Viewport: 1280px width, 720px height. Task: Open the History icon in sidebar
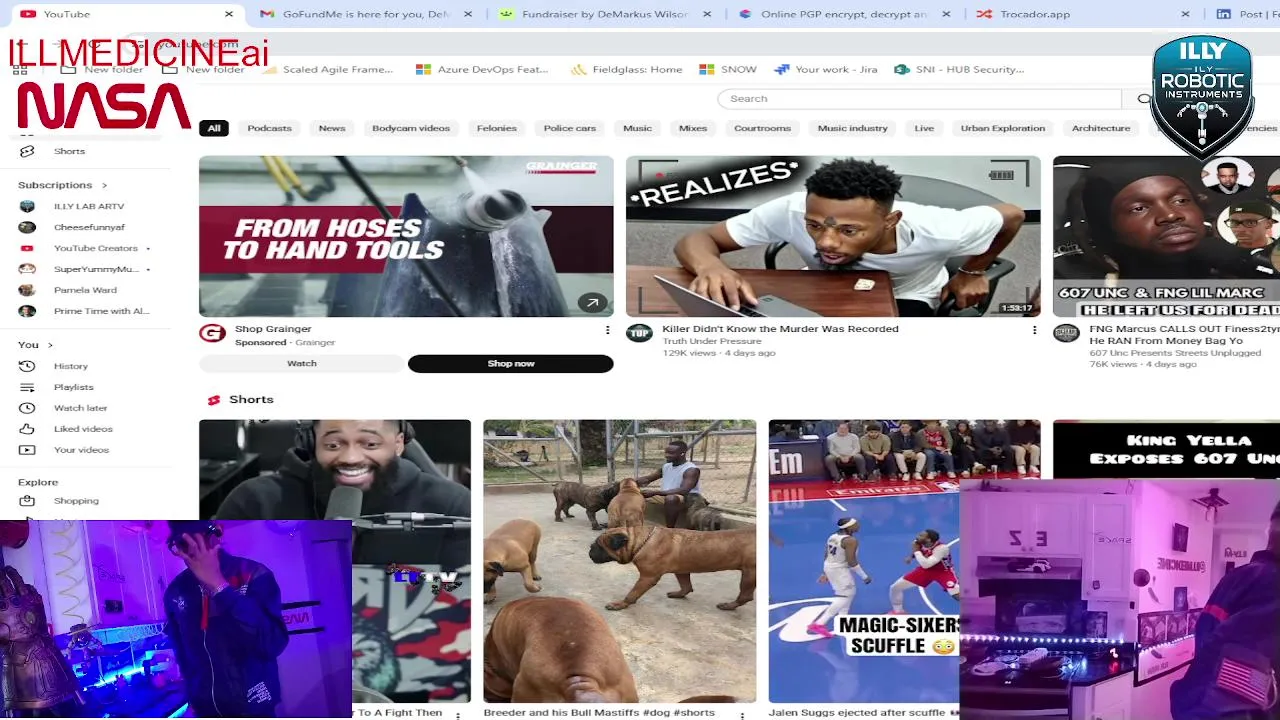27,366
